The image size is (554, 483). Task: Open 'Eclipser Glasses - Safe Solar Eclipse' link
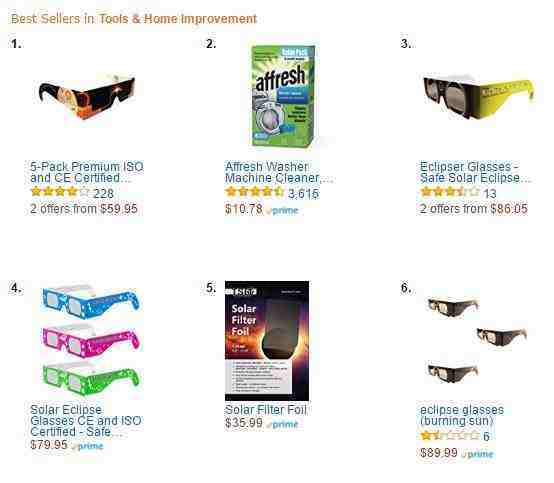pos(475,172)
